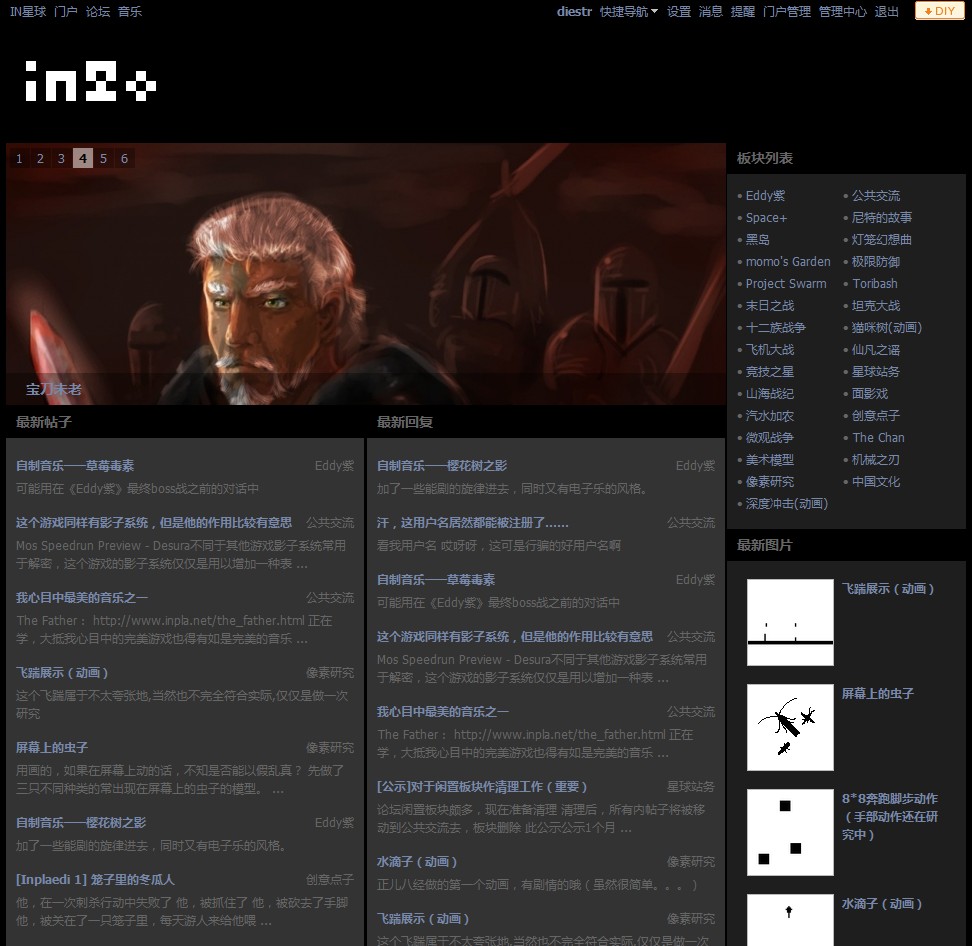Open the 十二族战争 board

click(775, 328)
